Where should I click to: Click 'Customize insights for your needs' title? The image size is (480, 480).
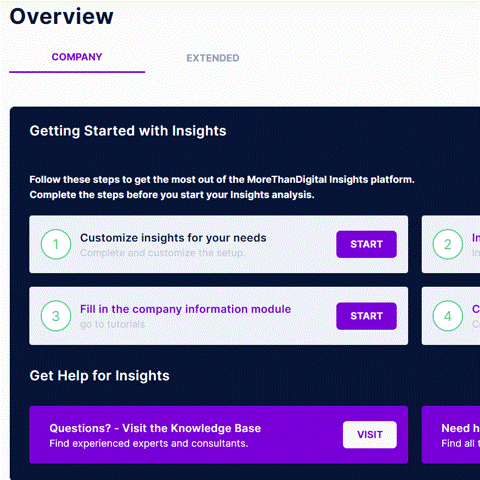(173, 238)
